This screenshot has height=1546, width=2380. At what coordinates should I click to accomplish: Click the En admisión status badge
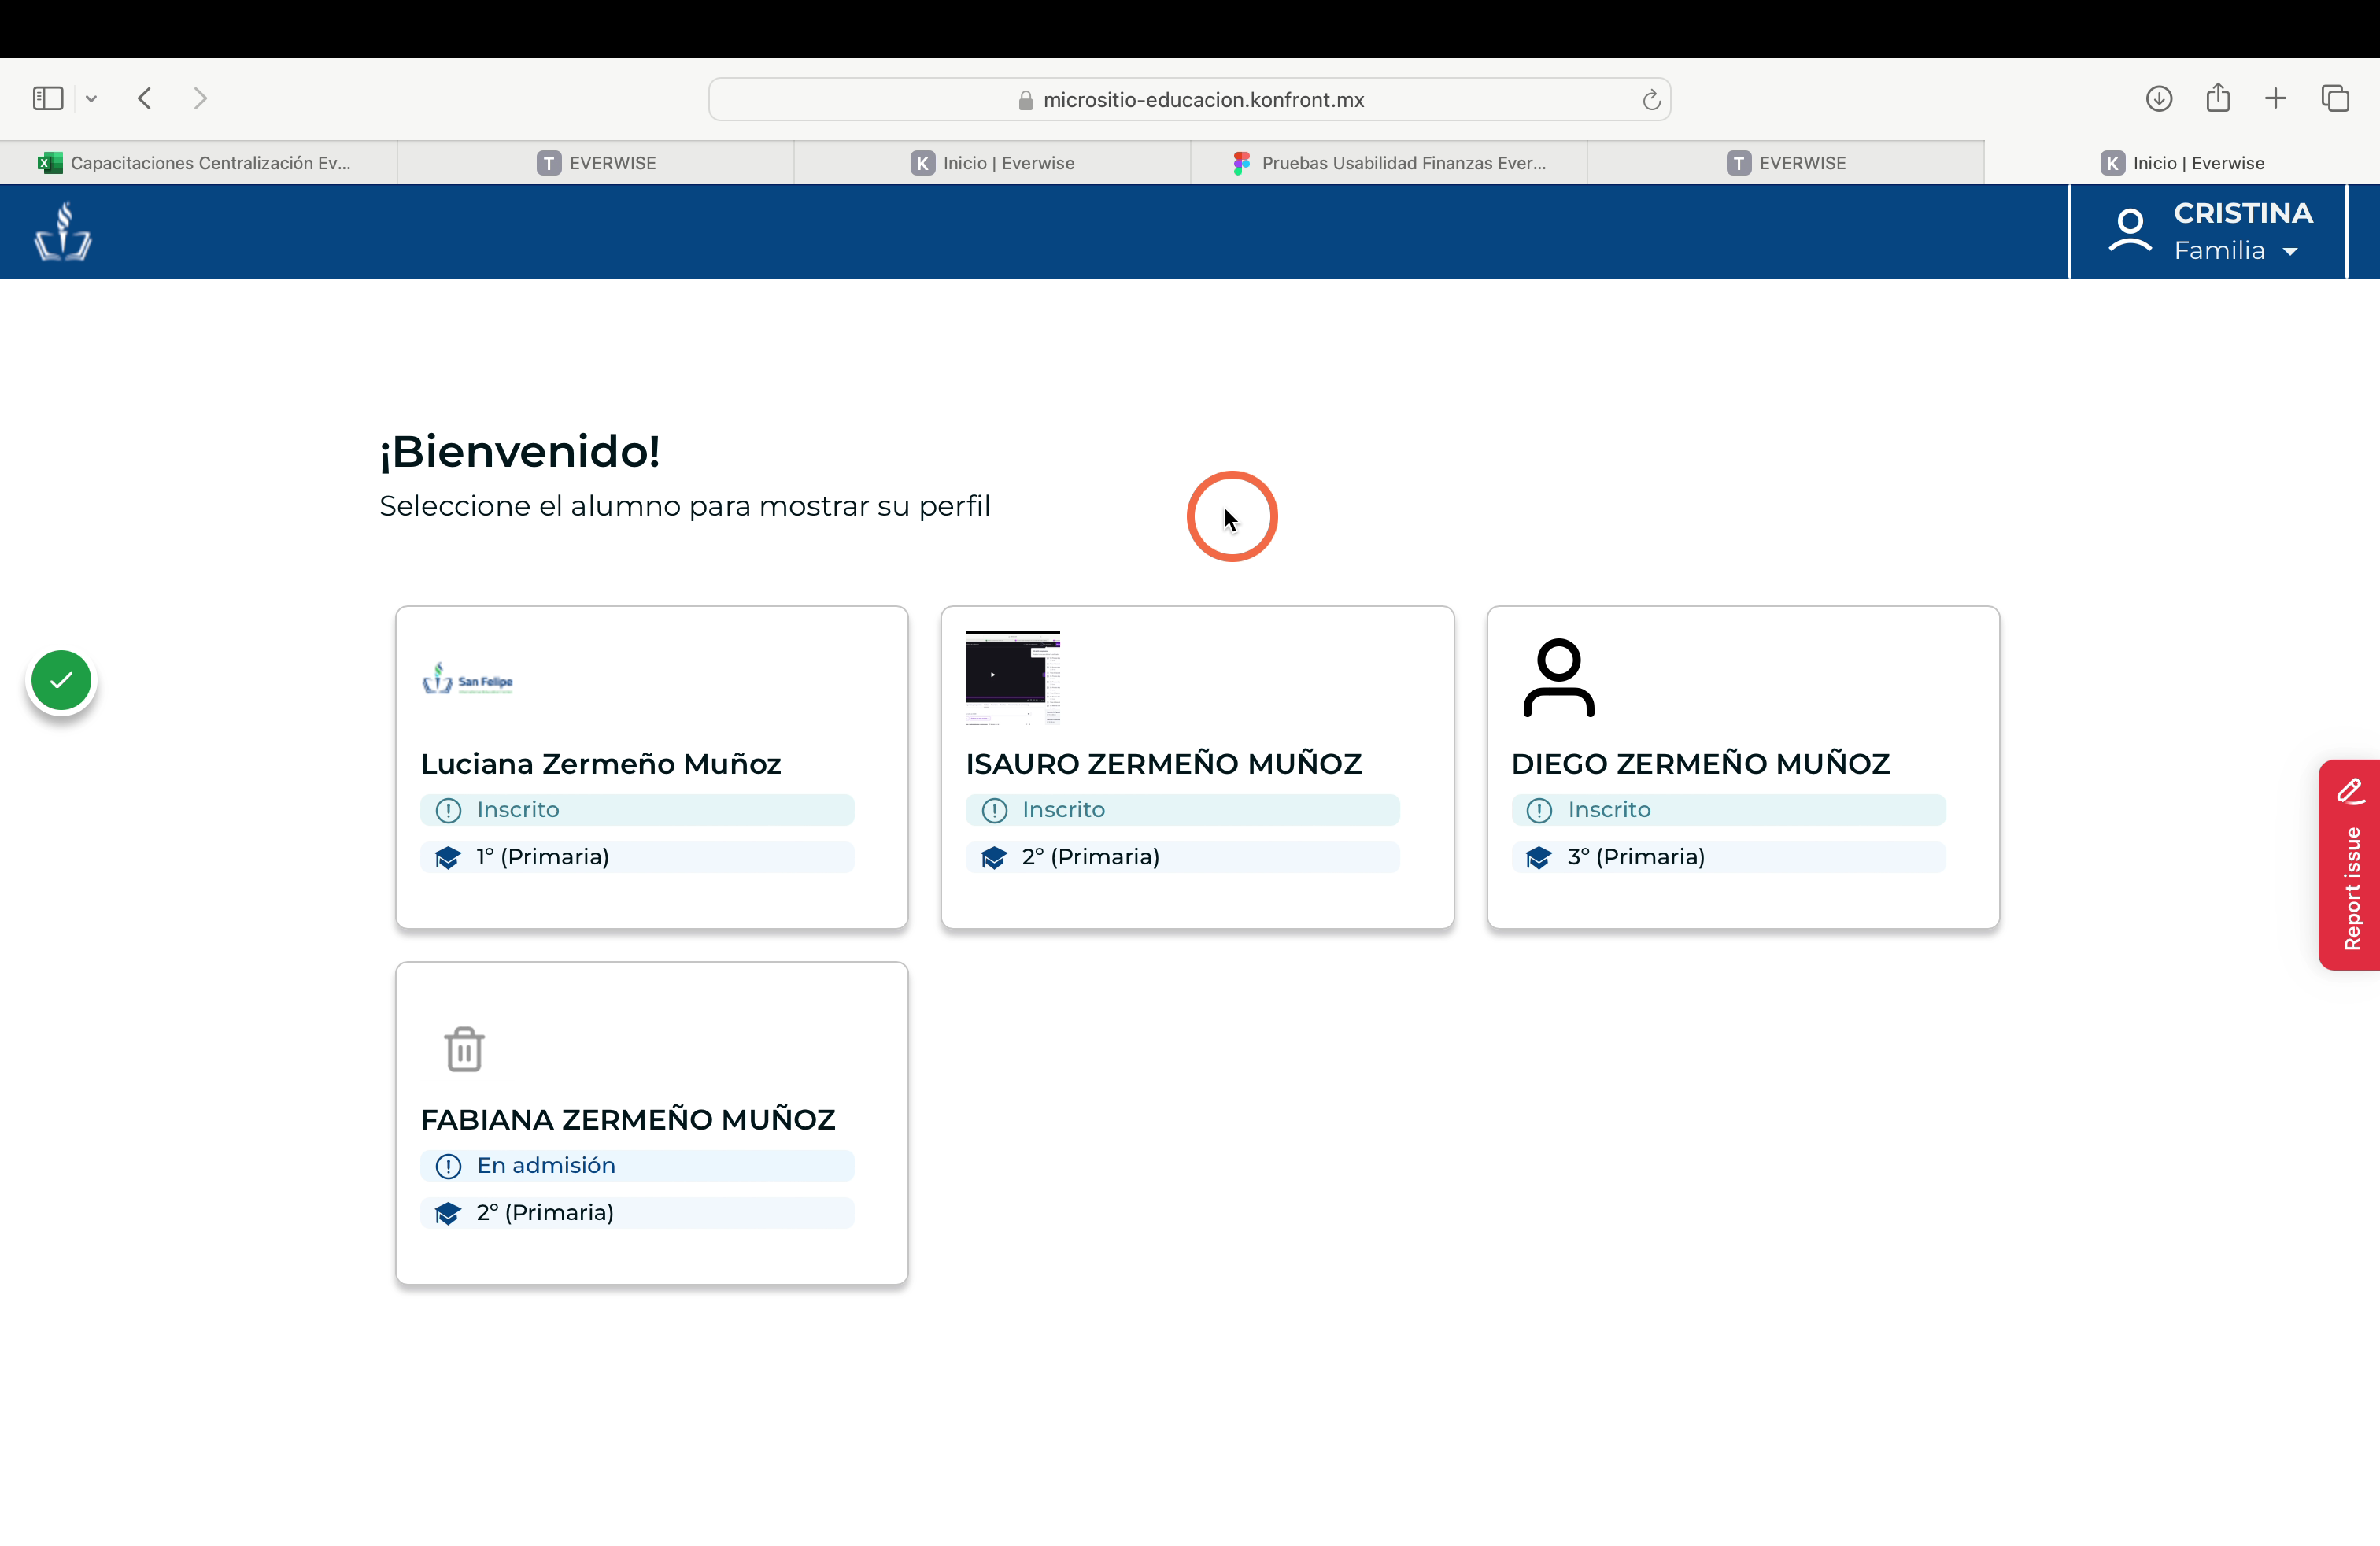pos(637,1165)
